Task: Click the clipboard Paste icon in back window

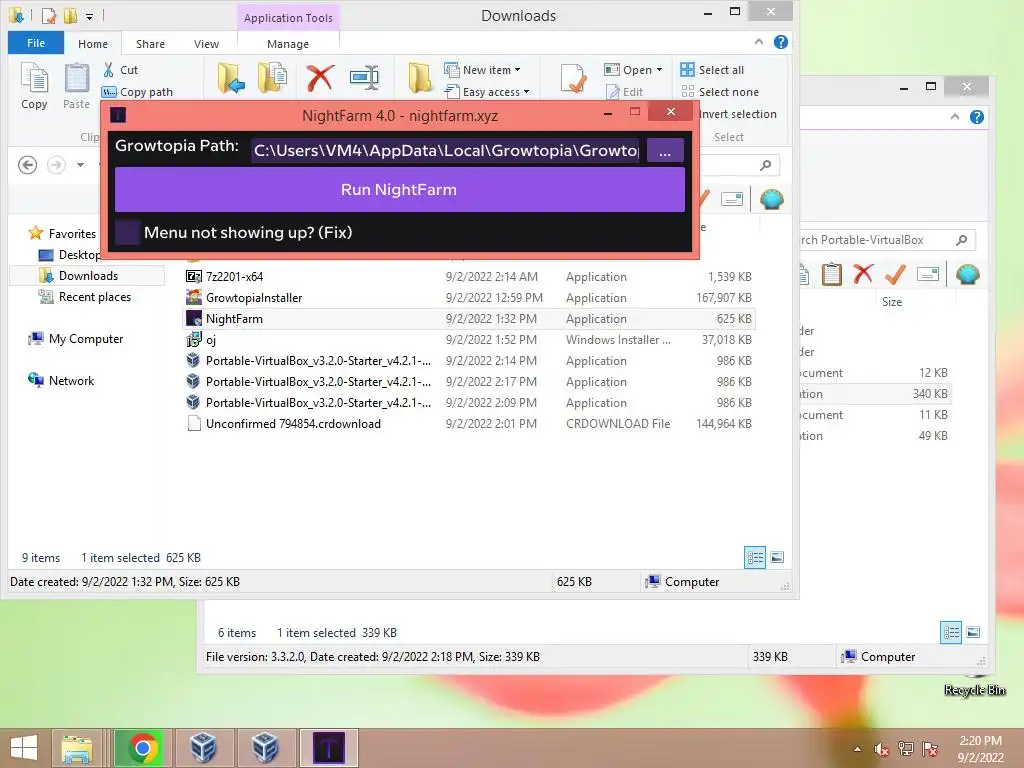Action: click(x=831, y=274)
